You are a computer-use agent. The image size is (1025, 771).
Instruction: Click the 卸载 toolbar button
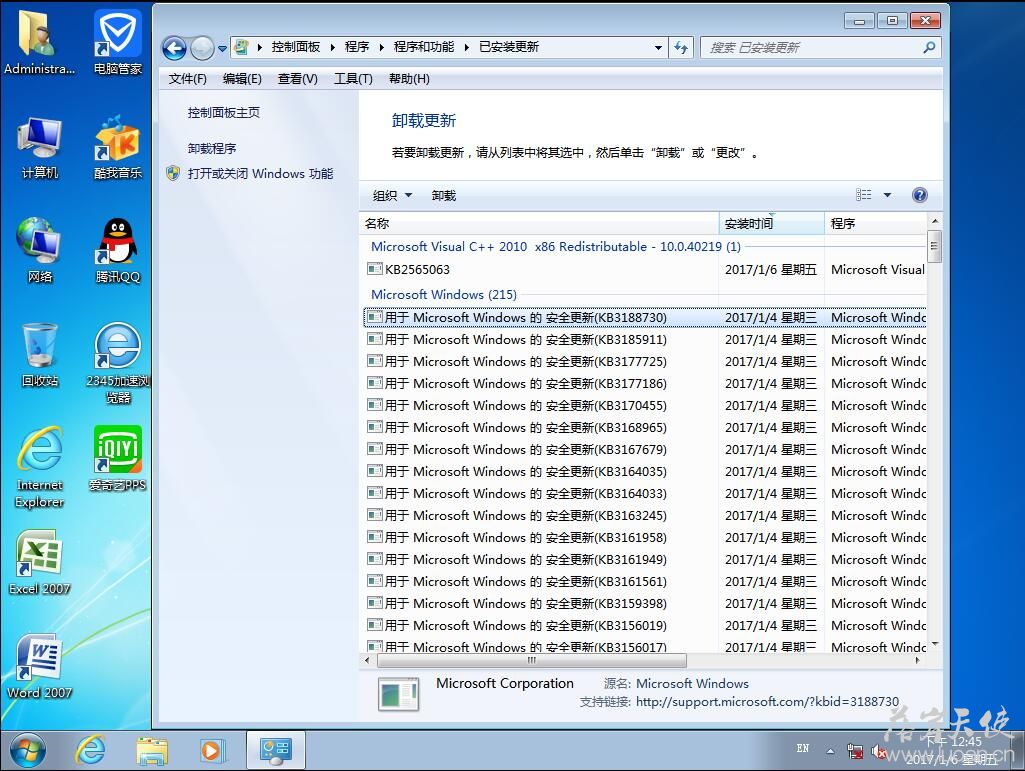coord(444,196)
